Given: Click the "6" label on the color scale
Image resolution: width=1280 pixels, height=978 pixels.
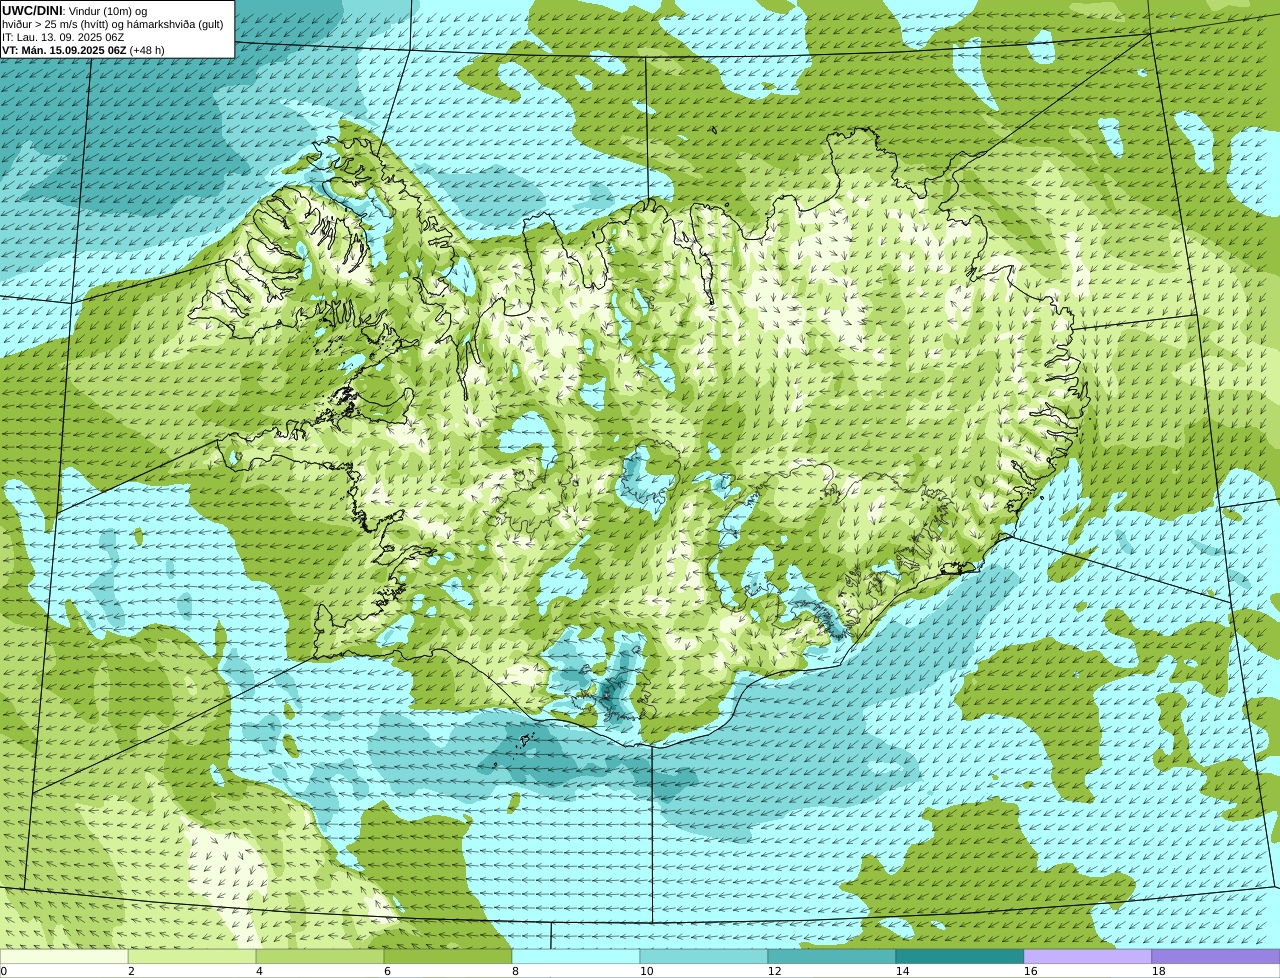Looking at the screenshot, I should tap(387, 971).
